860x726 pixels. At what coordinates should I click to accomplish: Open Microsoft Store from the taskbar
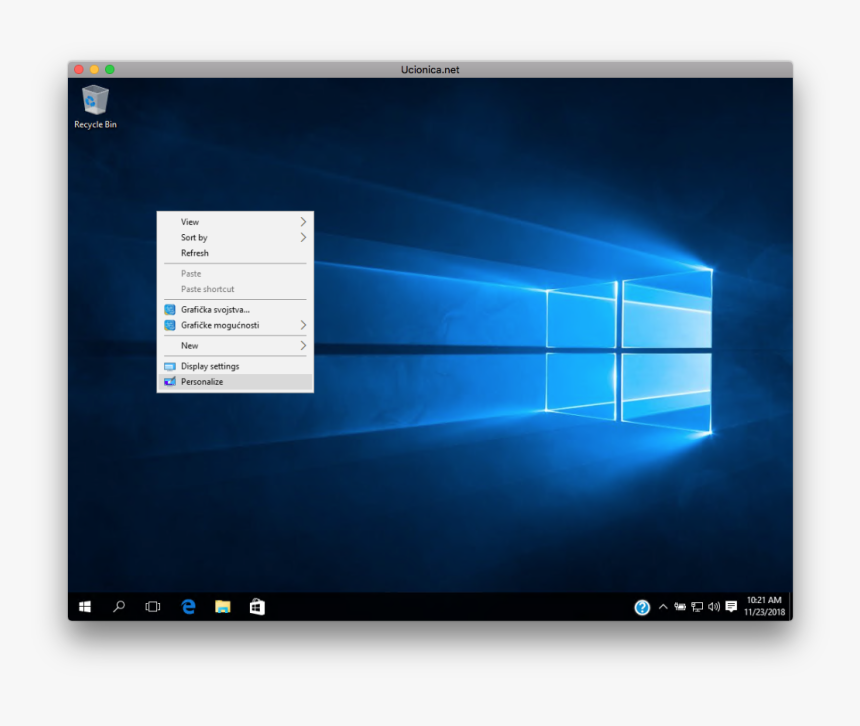257,606
